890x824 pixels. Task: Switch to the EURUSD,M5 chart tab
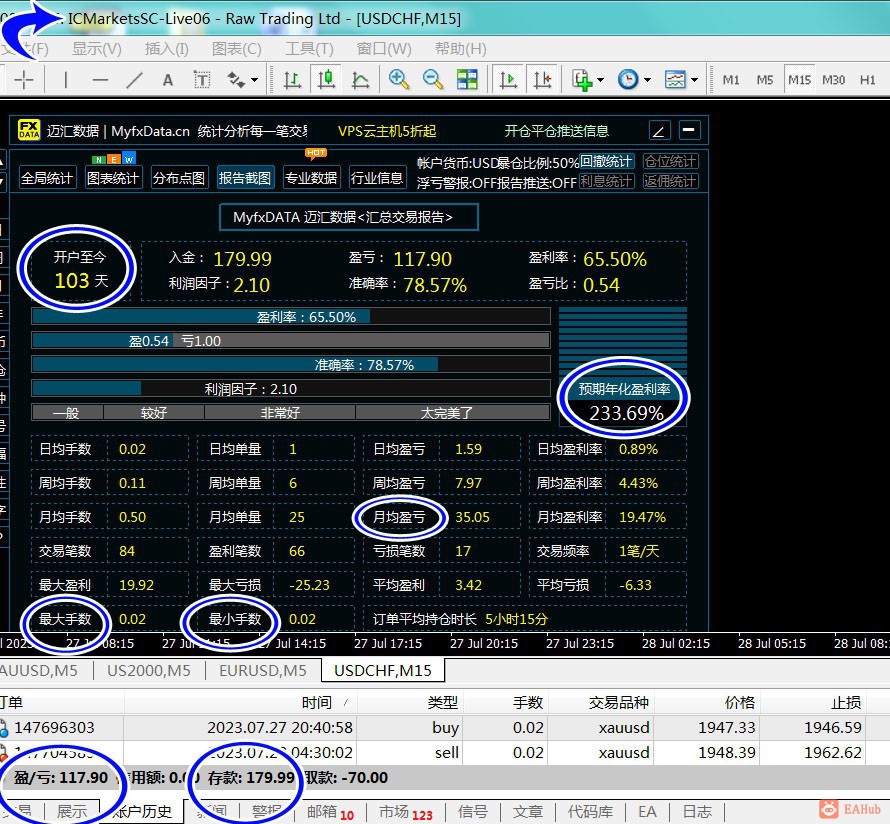(x=263, y=670)
